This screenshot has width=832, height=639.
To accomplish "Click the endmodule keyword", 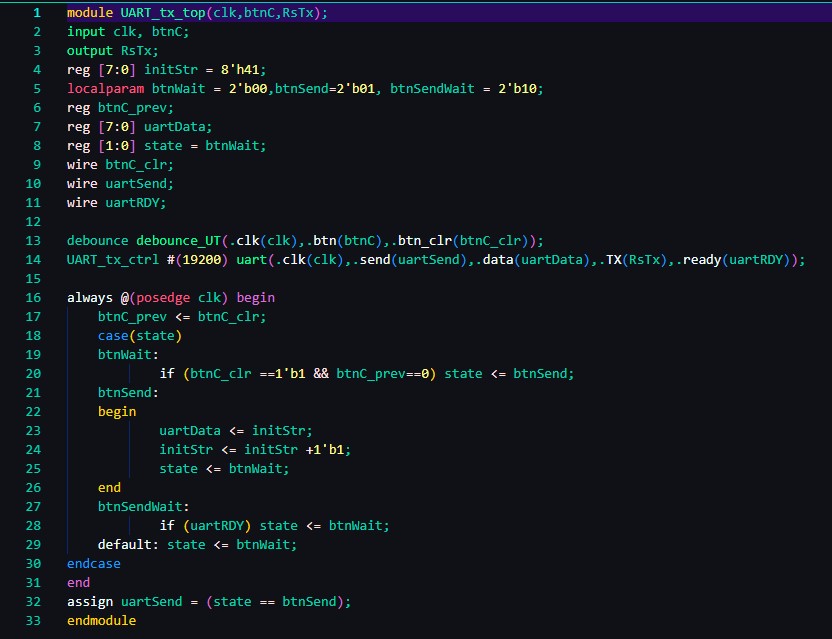I will [x=101, y=621].
